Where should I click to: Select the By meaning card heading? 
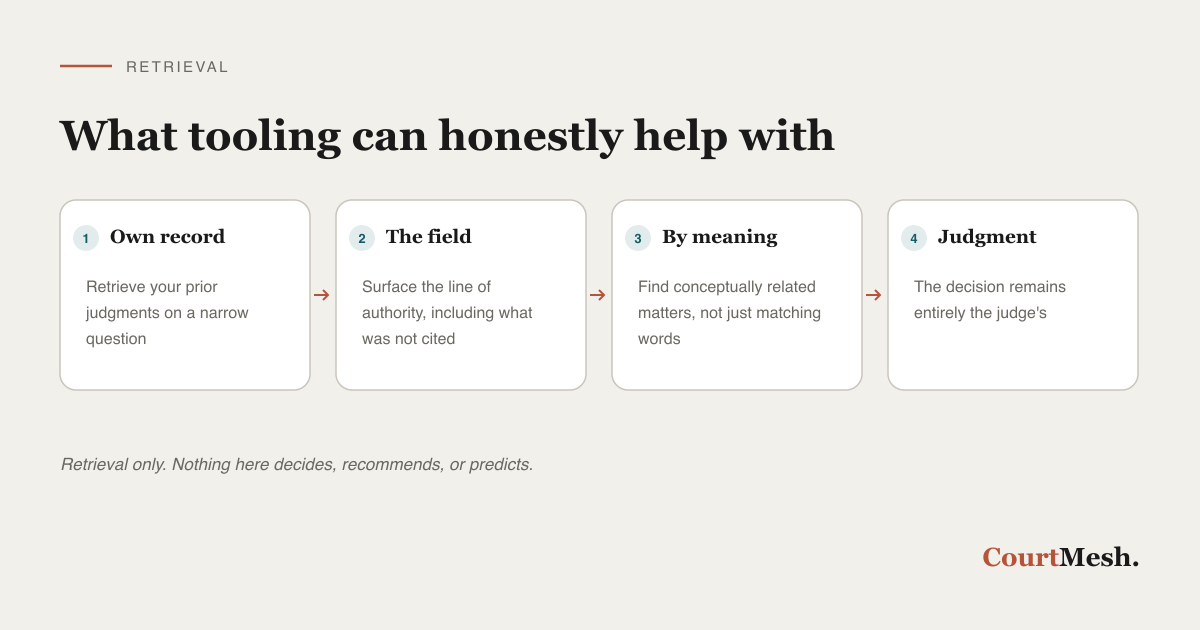coord(719,237)
